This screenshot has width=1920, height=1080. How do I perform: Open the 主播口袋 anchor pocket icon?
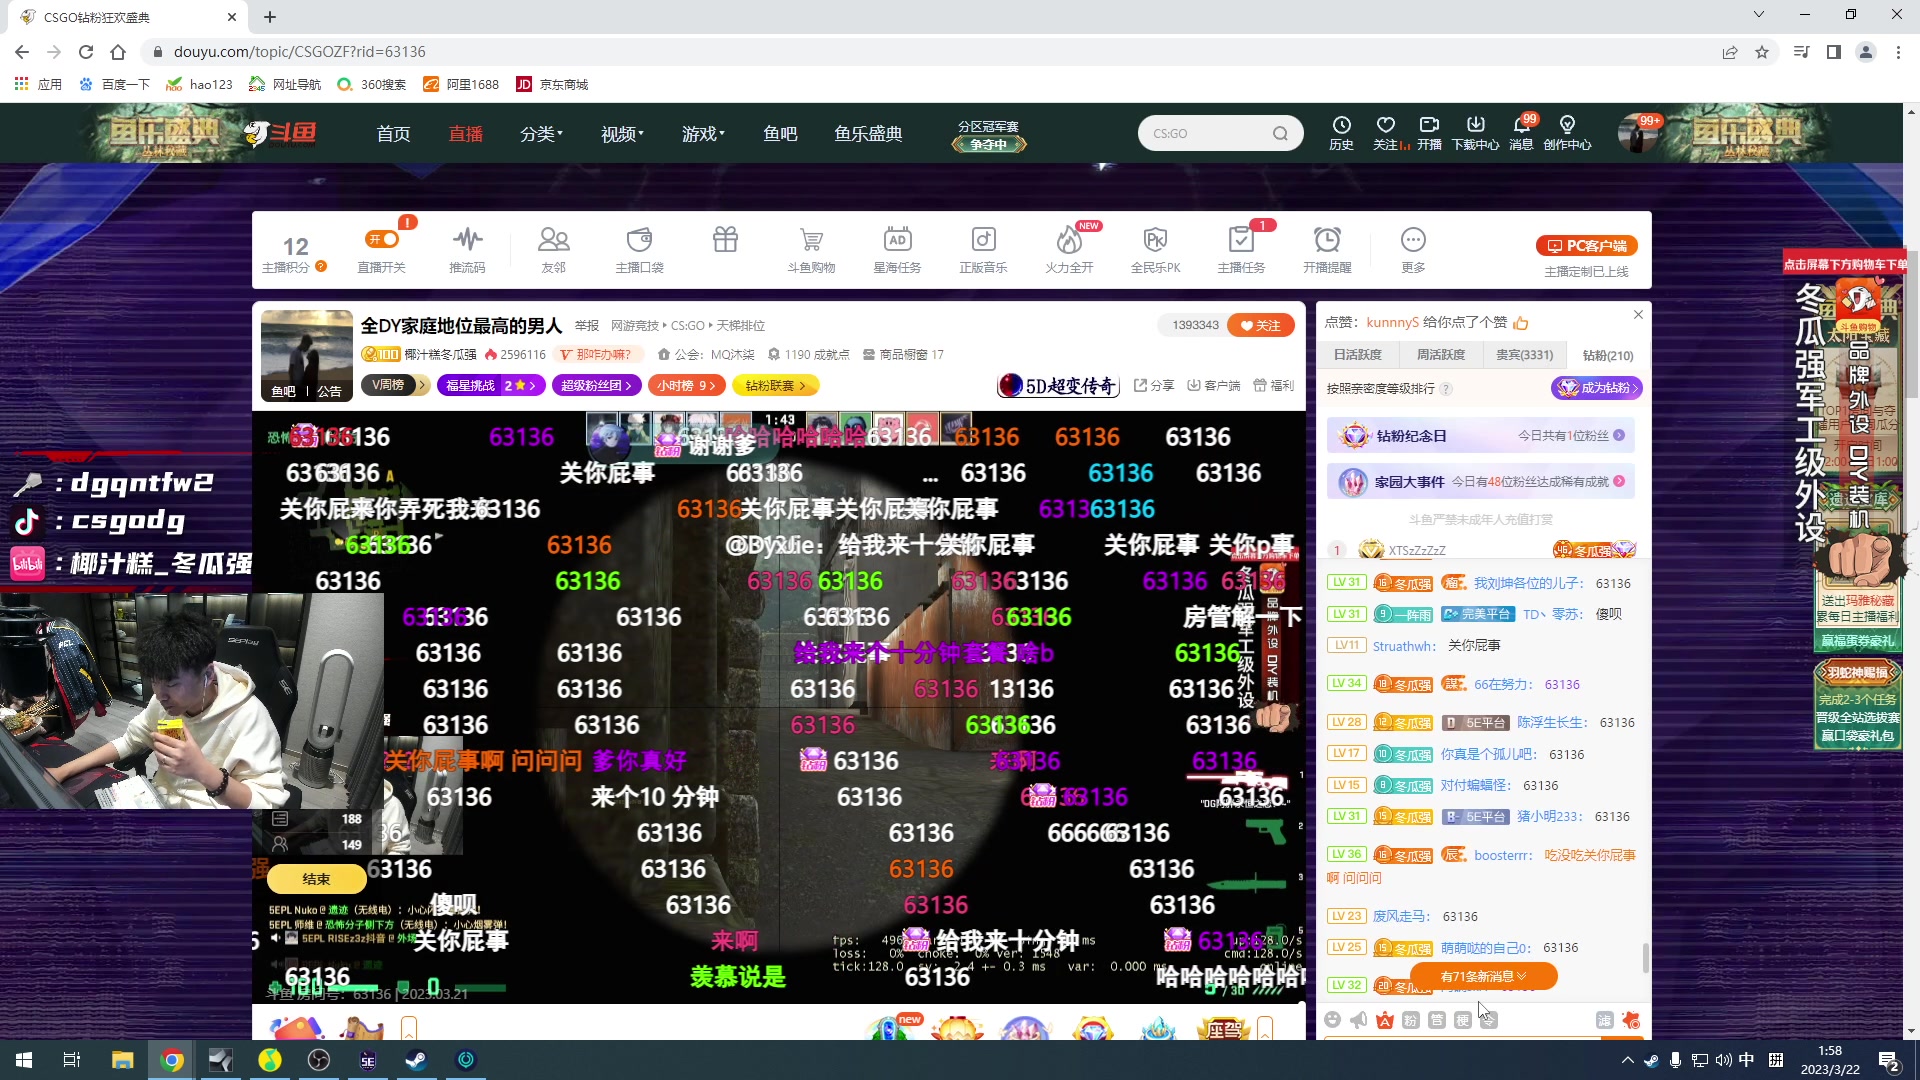coord(639,249)
